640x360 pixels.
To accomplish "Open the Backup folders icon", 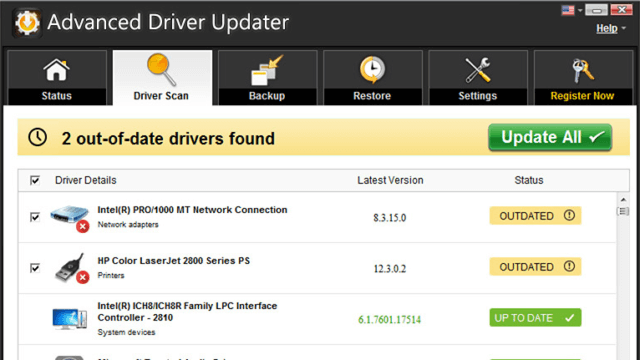I will [267, 70].
